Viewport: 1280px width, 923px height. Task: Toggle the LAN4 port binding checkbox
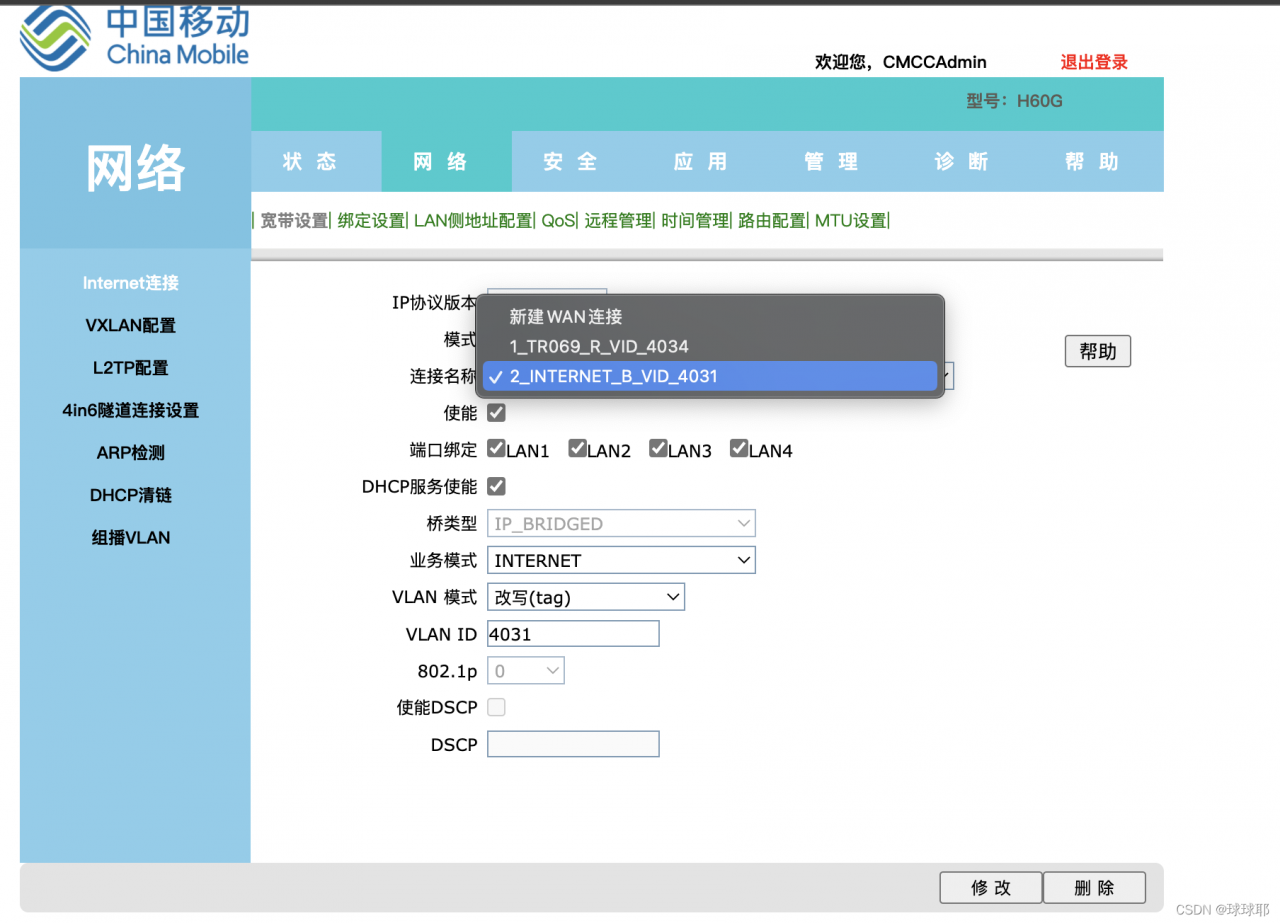[x=739, y=448]
